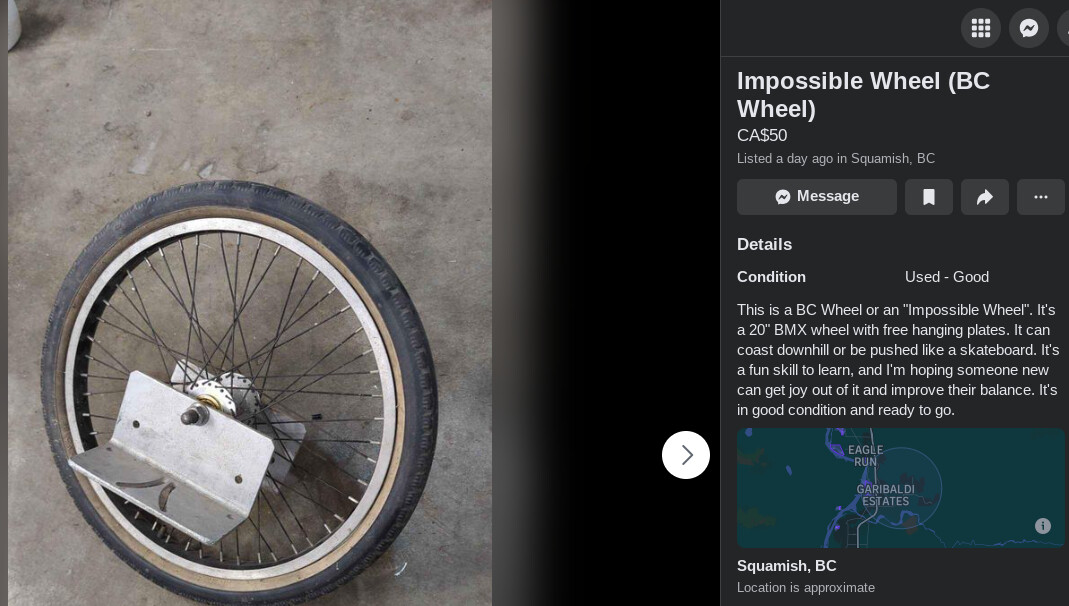
Task: Share the listing using arrow icon
Action: coord(984,197)
